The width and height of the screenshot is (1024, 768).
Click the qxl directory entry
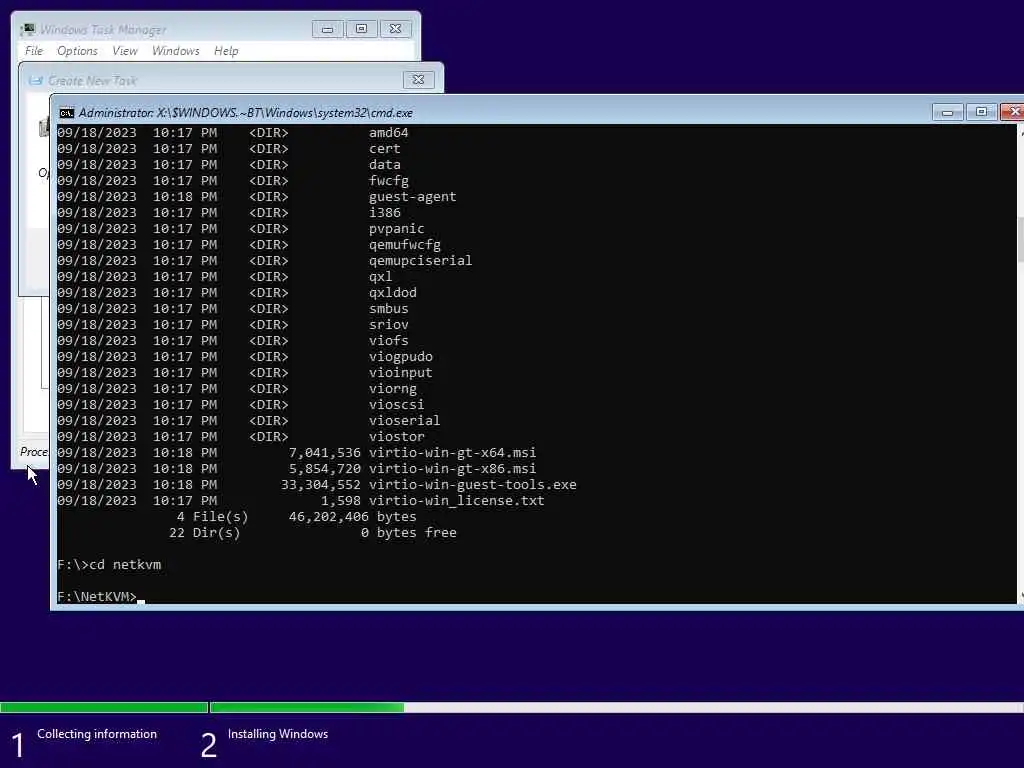(x=380, y=276)
